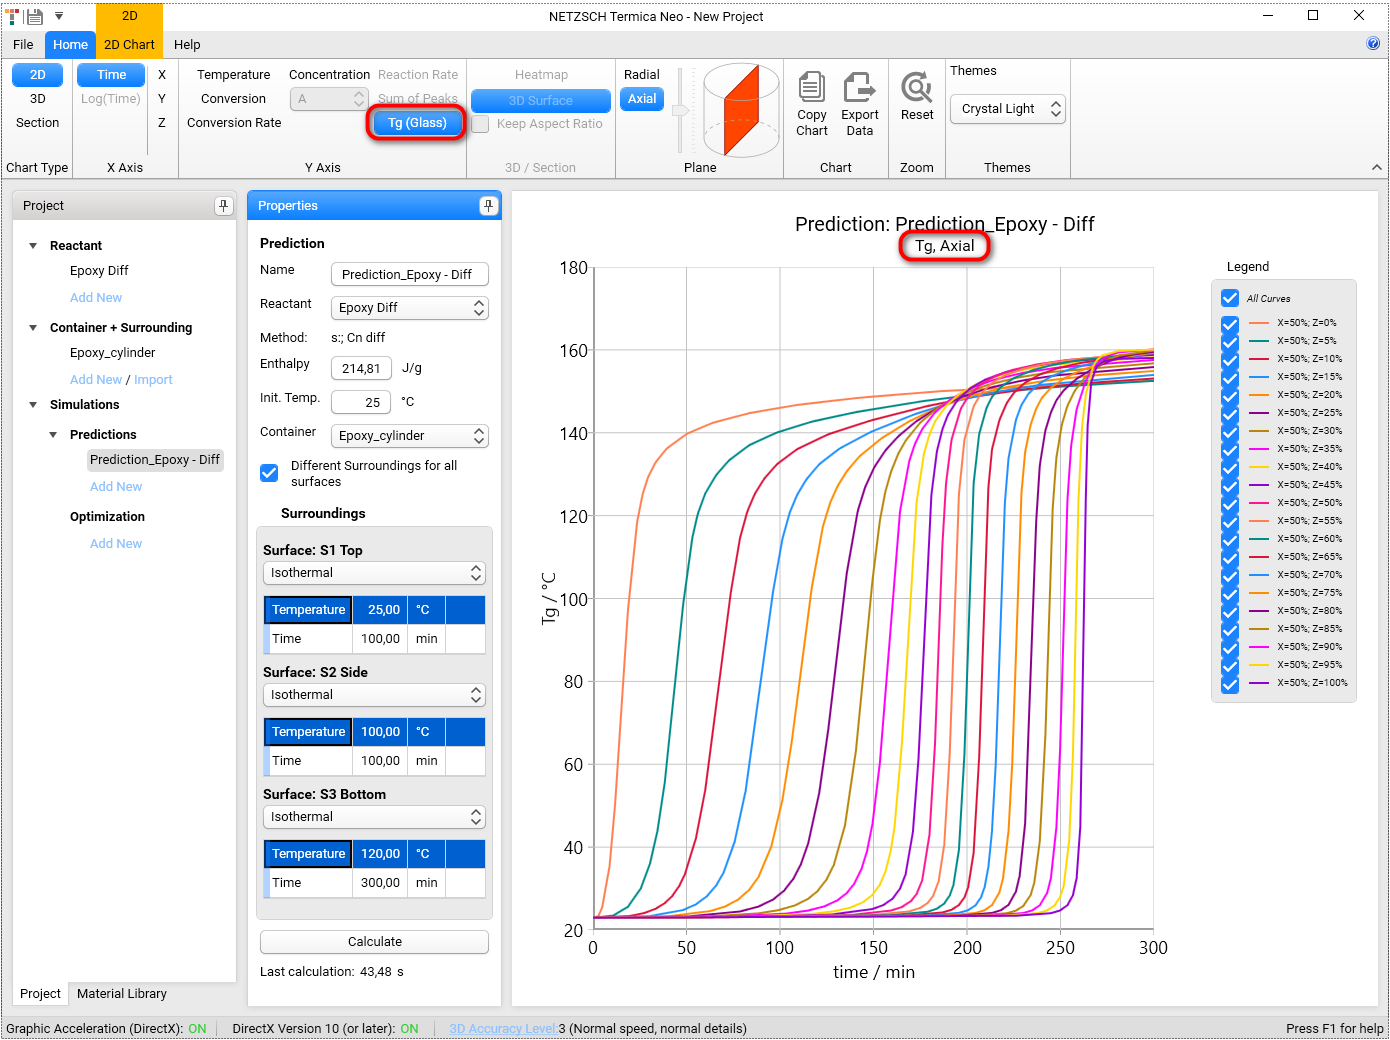Click the cylinder plane preview icon
Screen dimensions: 1390x1040
point(741,110)
